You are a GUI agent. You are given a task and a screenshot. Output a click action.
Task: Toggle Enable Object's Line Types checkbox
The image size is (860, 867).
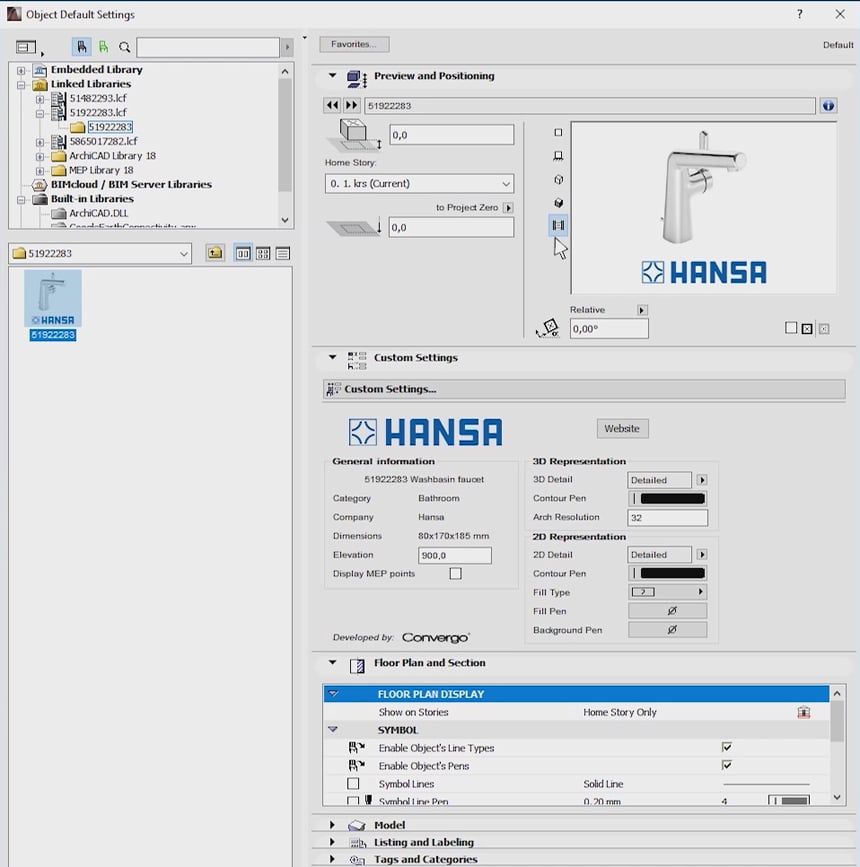click(727, 747)
